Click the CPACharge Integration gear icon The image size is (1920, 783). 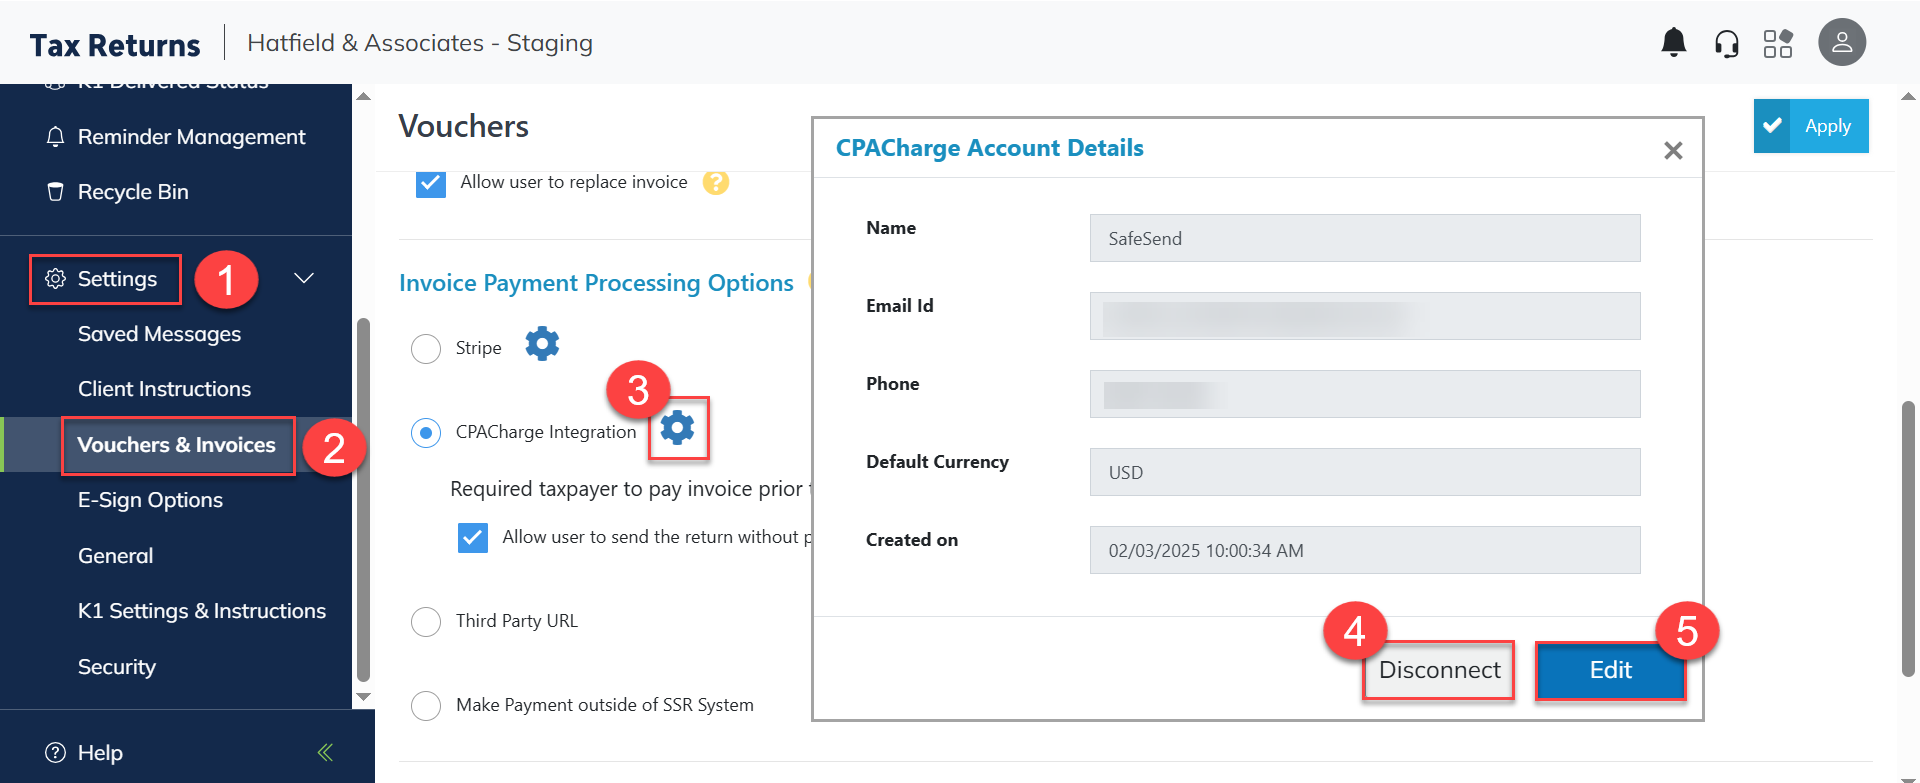pos(678,428)
